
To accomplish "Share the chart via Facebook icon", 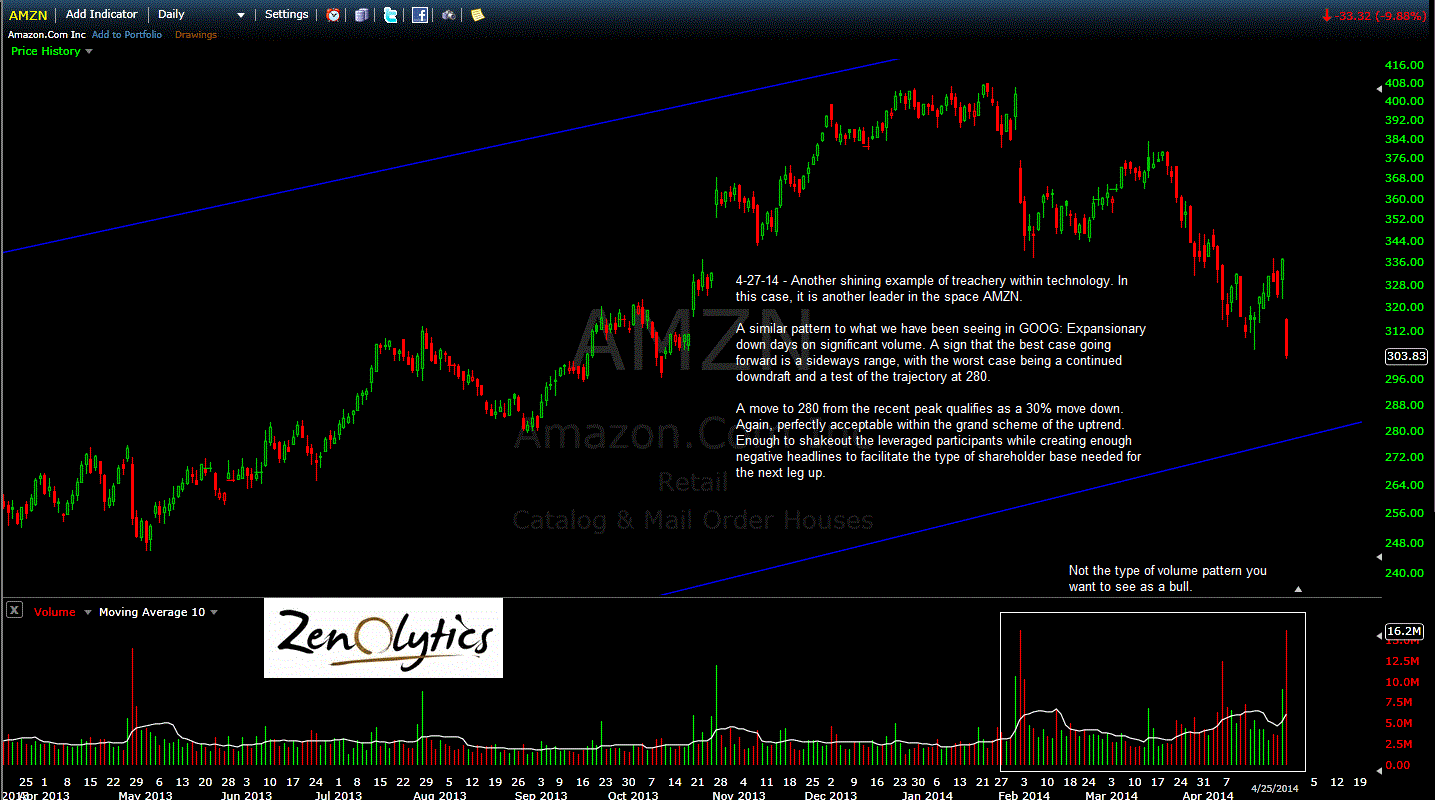I will coord(420,15).
